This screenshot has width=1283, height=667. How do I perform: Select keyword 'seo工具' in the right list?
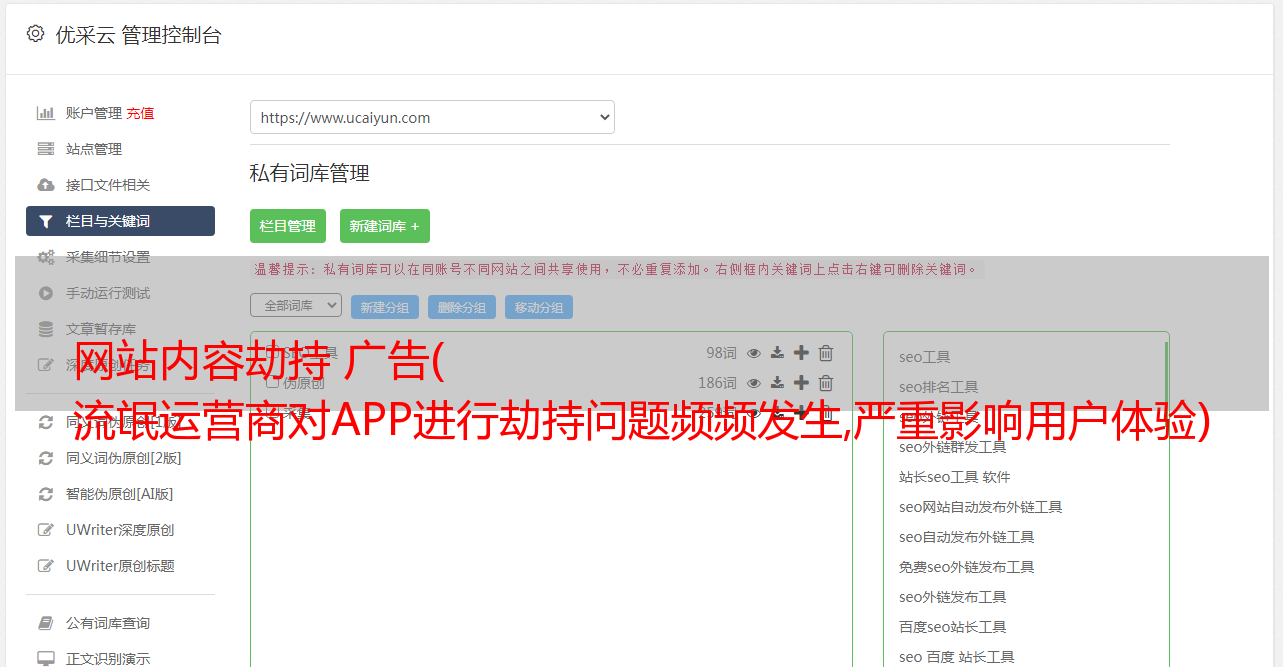tap(925, 357)
